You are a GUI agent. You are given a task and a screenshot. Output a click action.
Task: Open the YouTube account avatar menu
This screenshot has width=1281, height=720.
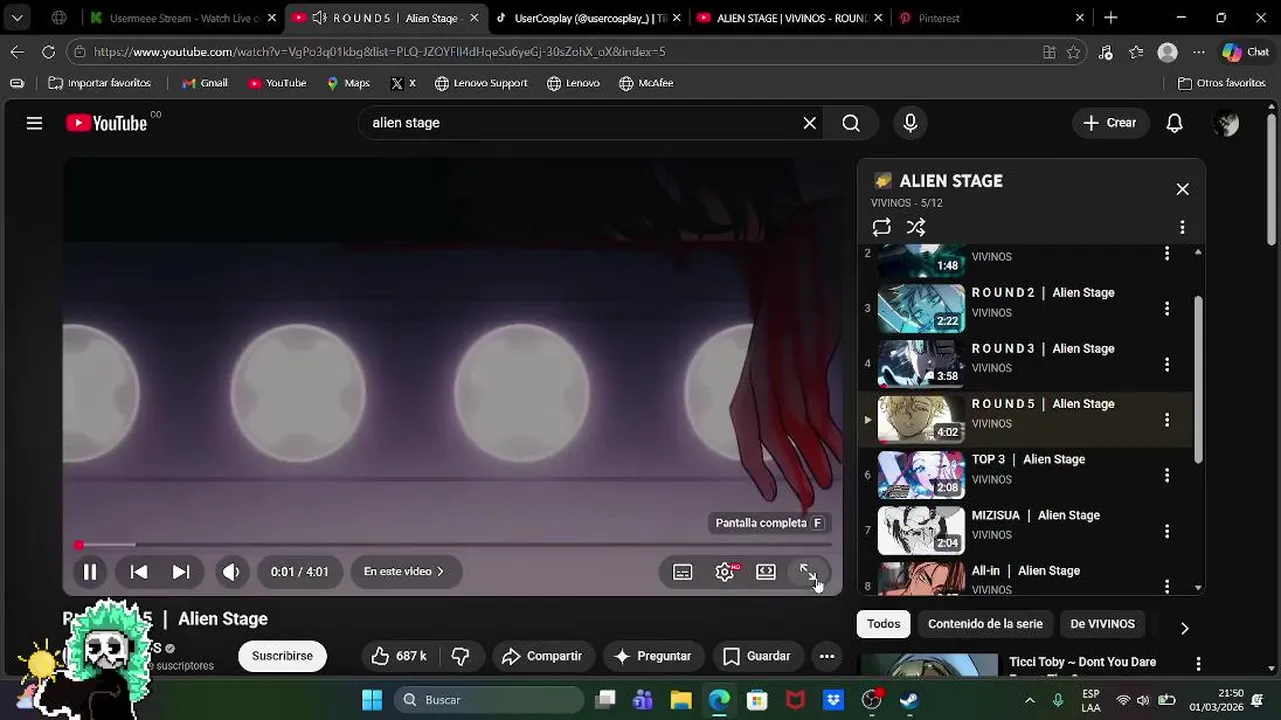pos(1225,123)
